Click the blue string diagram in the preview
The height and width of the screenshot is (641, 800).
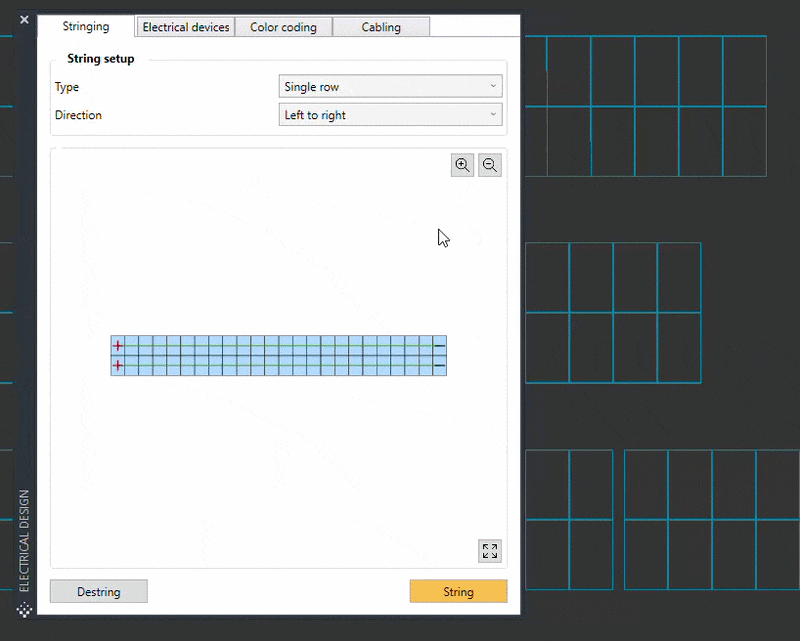click(278, 355)
